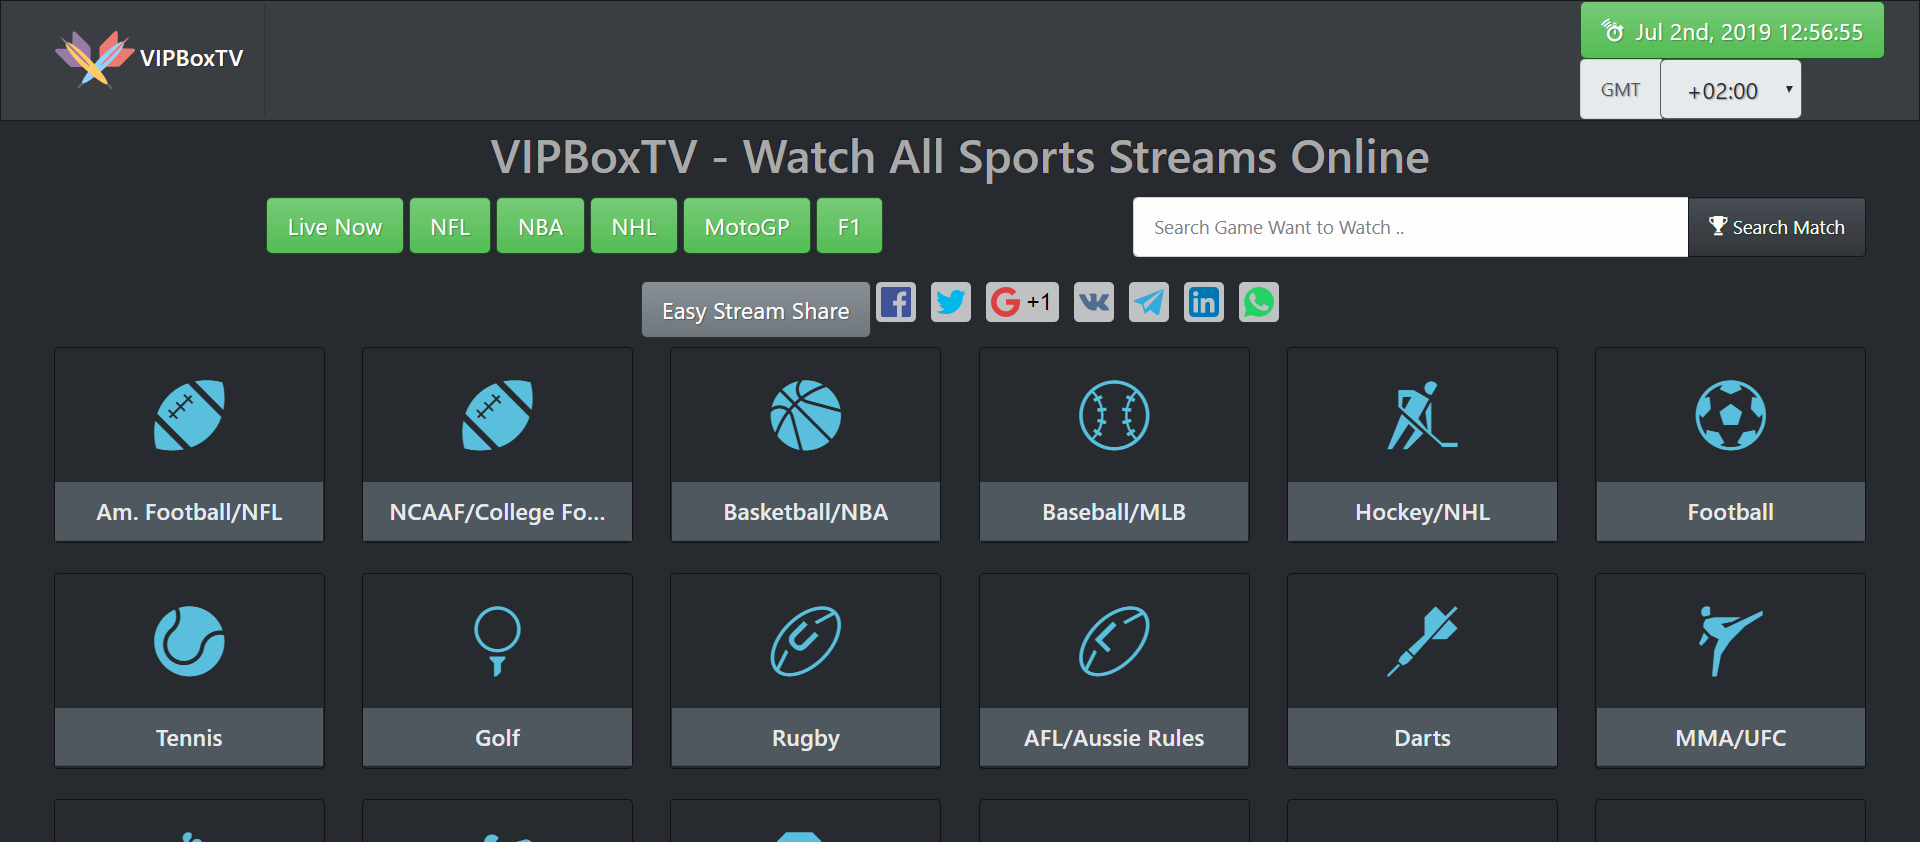Share stream on Facebook icon
Image resolution: width=1920 pixels, height=842 pixels.
[x=896, y=302]
